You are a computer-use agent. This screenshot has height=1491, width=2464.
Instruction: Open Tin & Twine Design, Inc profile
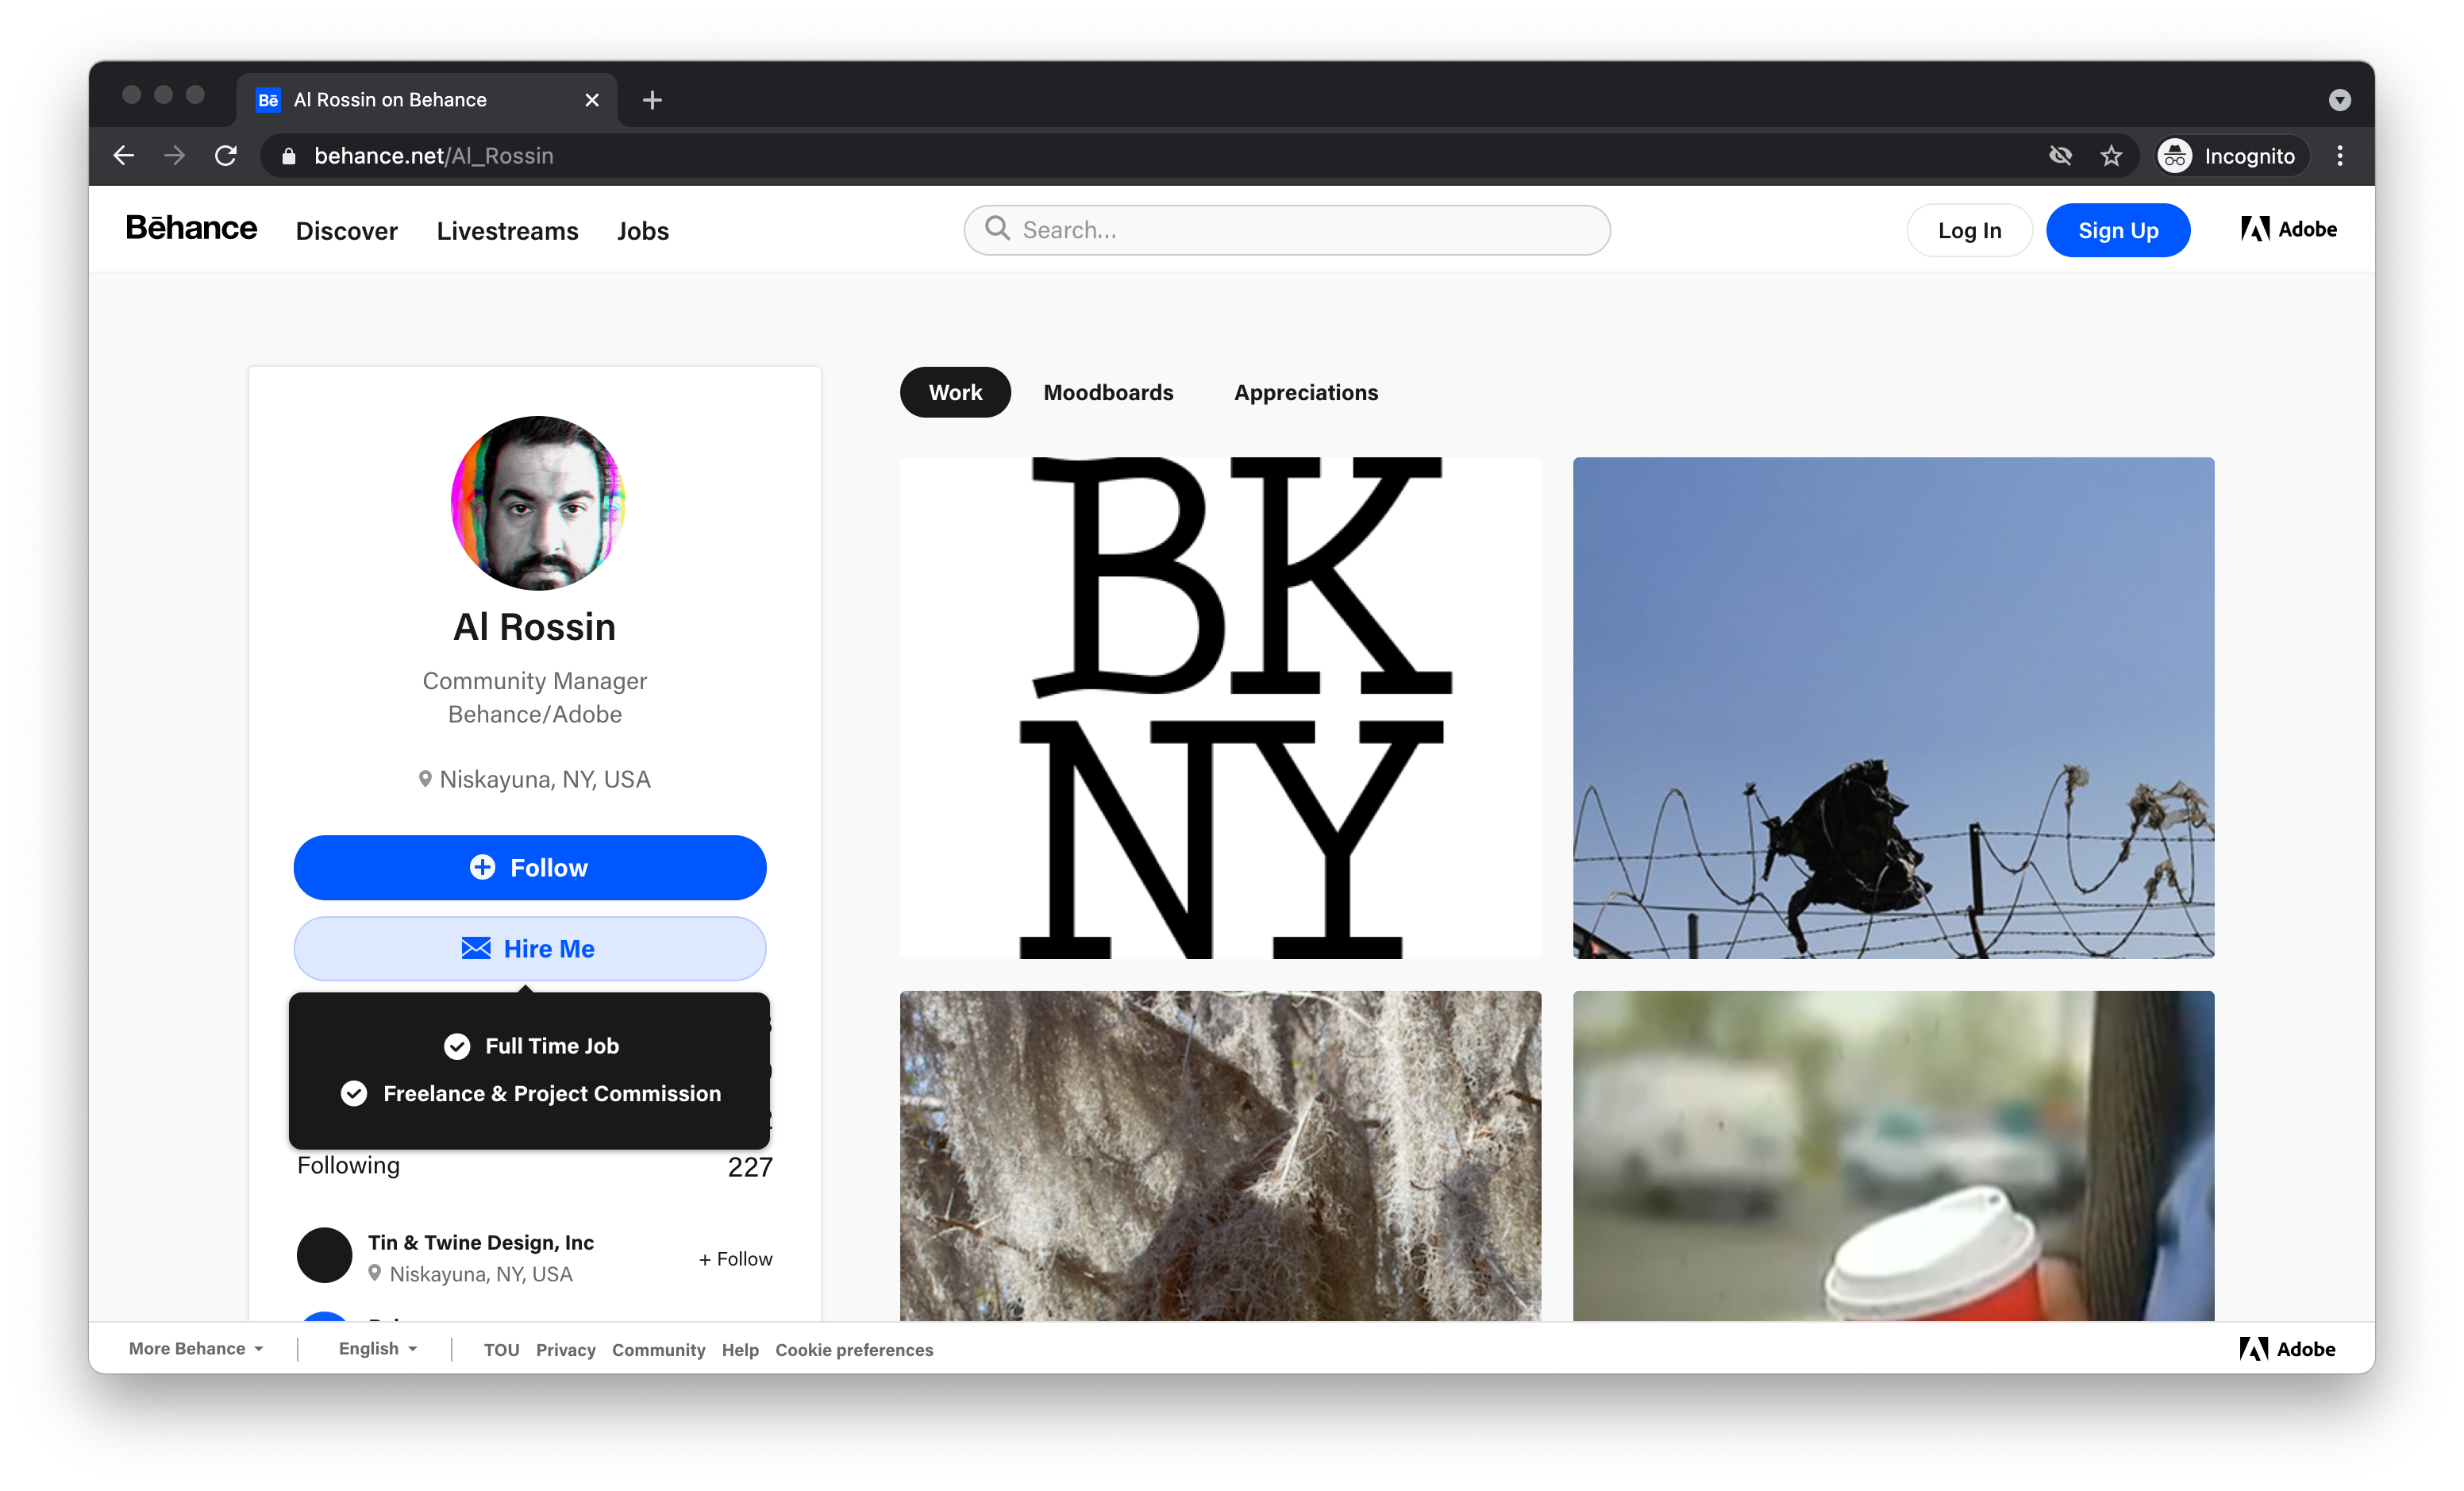click(480, 1242)
